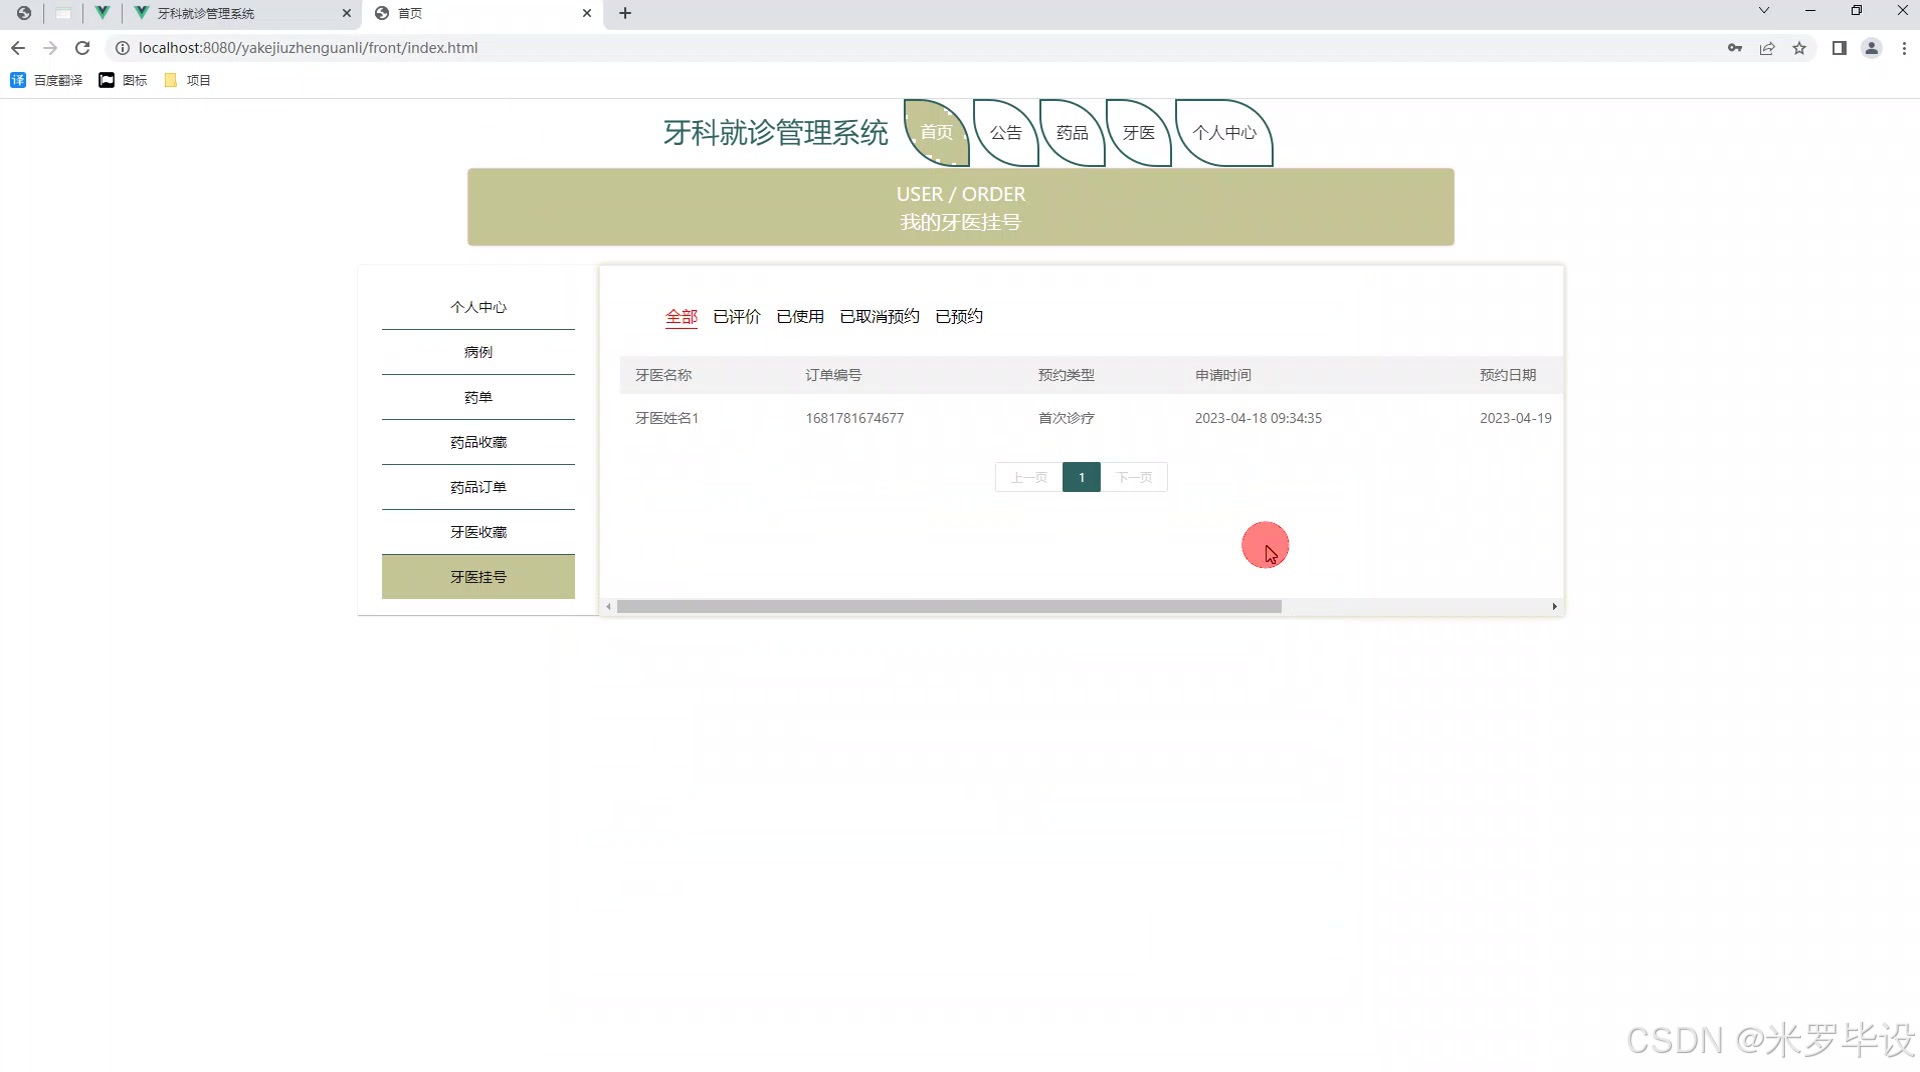Viewport: 1920px width, 1072px height.
Task: Open 药品订单 in the sidebar
Action: [x=478, y=487]
